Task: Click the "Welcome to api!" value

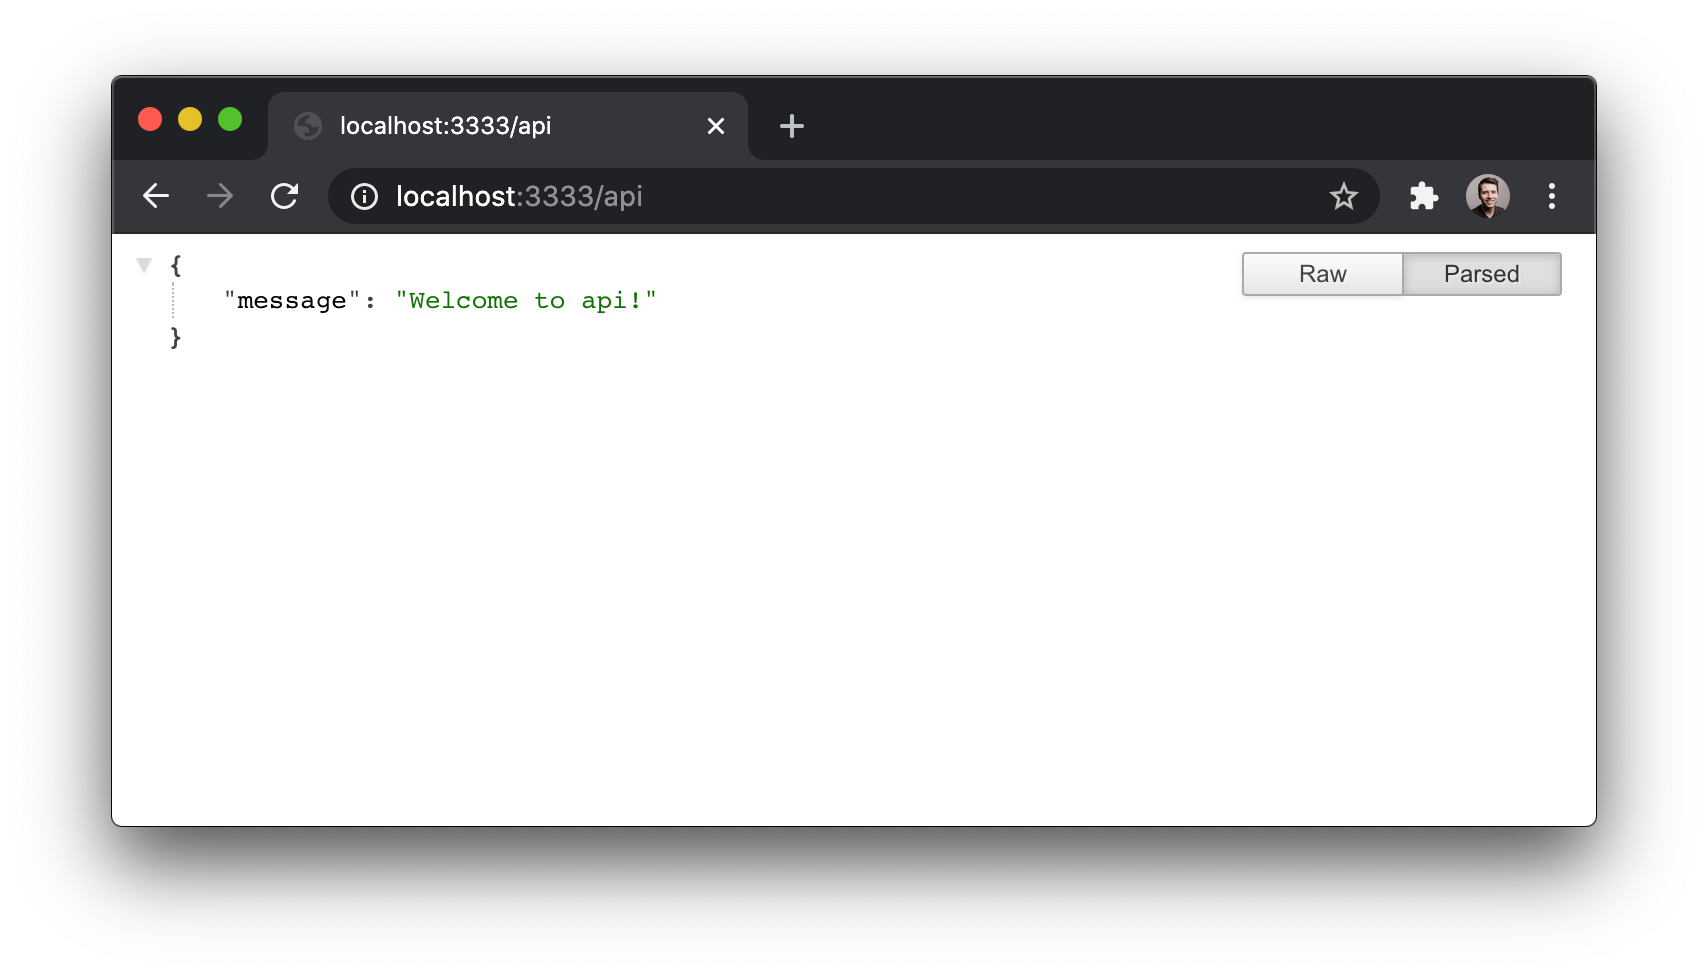Action: pyautogui.click(x=526, y=301)
